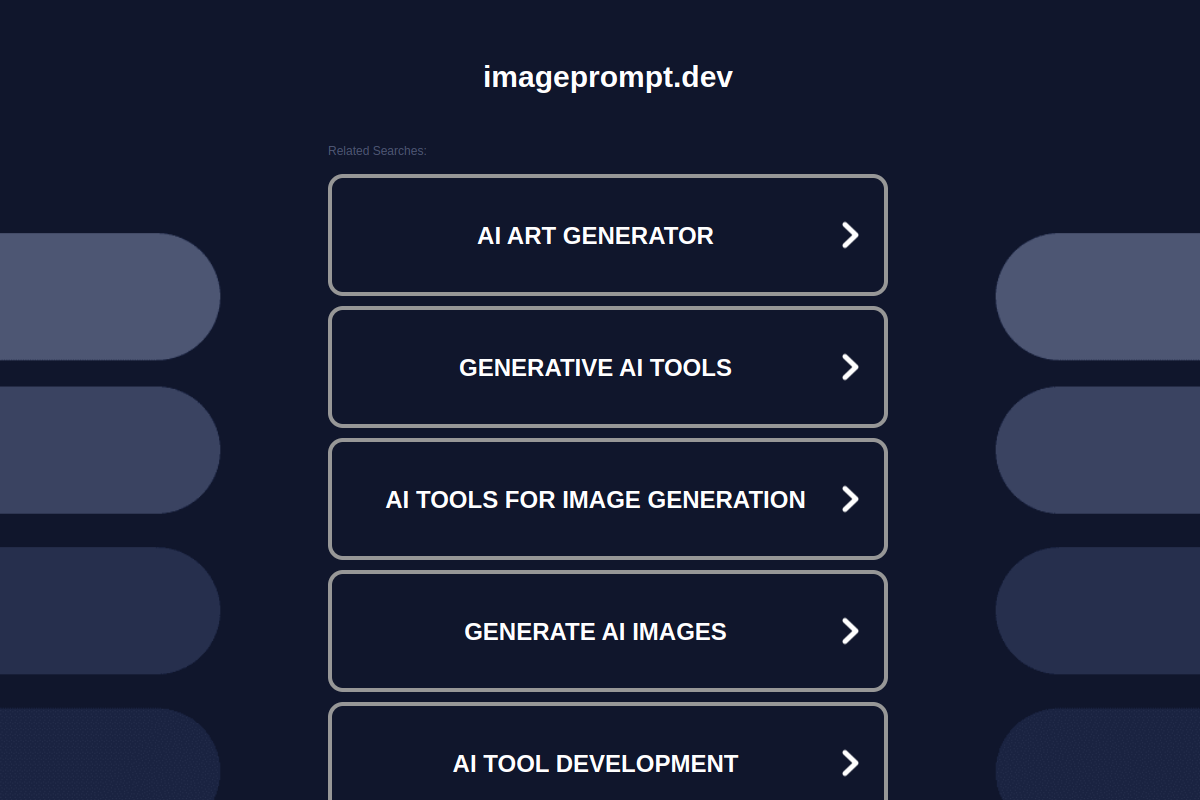
Task: Open the GENERATE AI IMAGES link
Action: pos(608,631)
